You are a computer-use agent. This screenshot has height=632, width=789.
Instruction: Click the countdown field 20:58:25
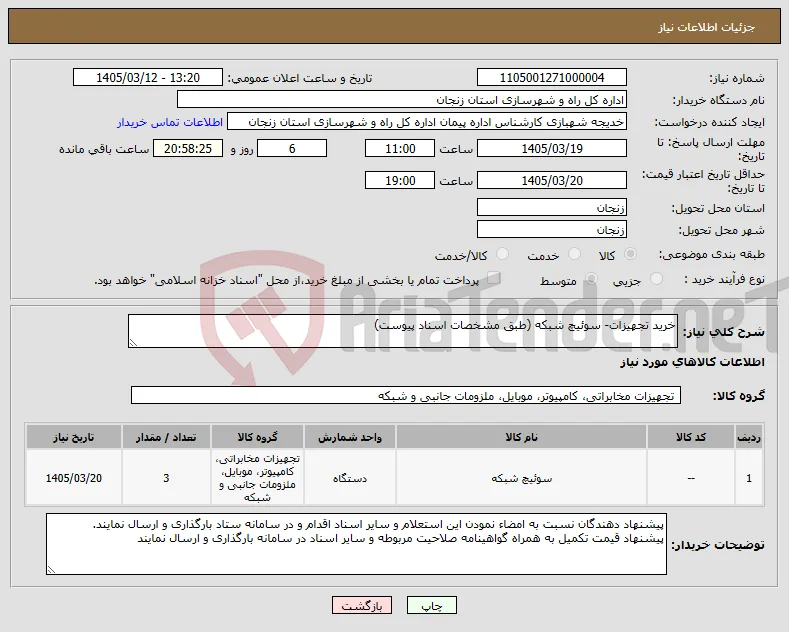(x=188, y=148)
